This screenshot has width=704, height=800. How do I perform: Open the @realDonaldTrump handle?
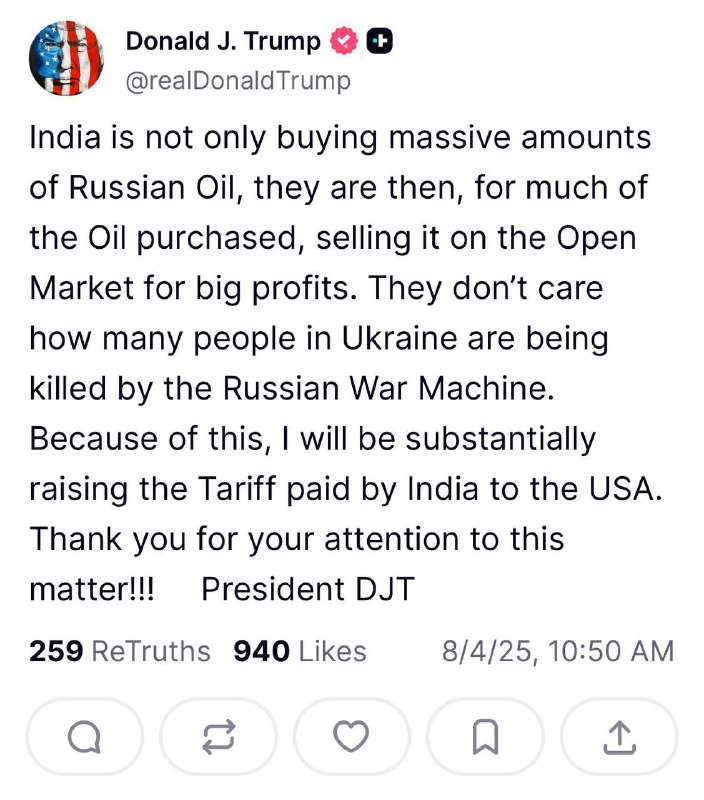(x=238, y=81)
